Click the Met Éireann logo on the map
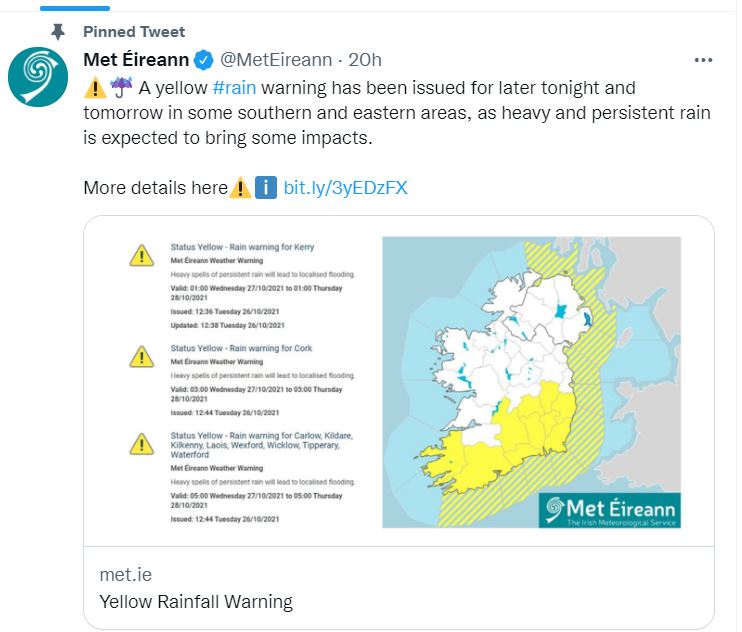Image resolution: width=742 pixels, height=632 pixels. pyautogui.click(x=609, y=511)
